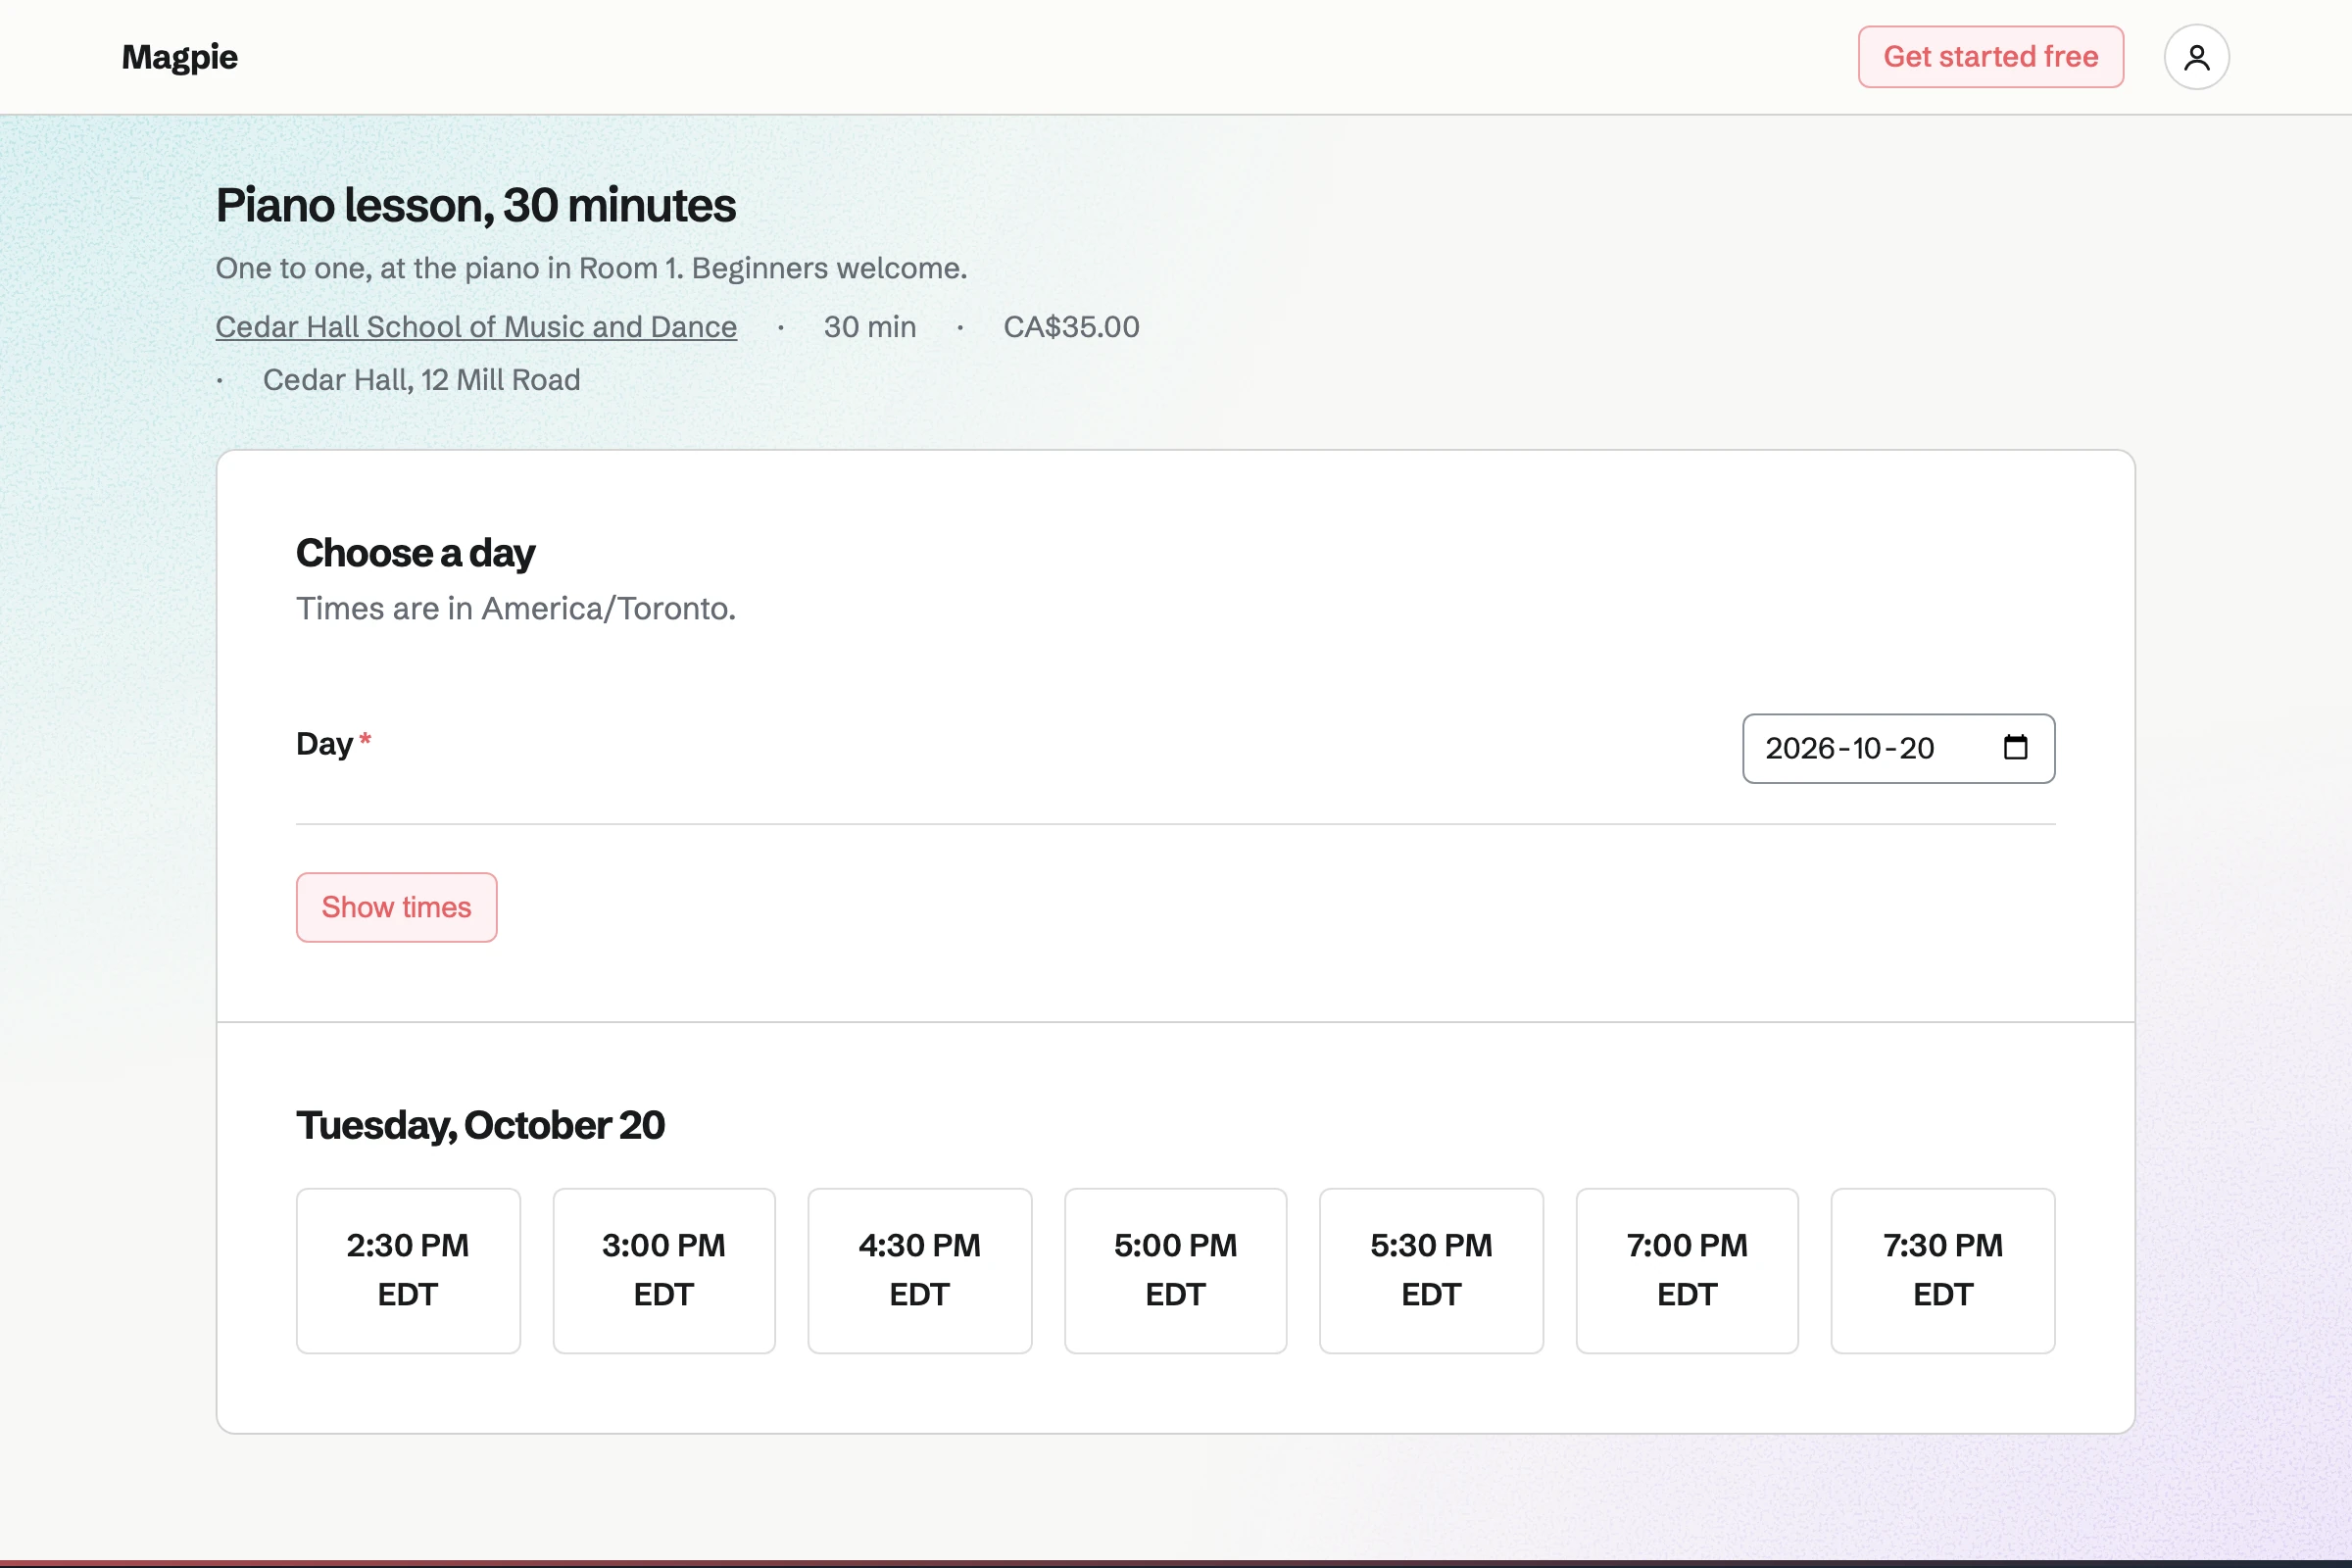Pick the 7:30 PM EDT time

point(1943,1270)
